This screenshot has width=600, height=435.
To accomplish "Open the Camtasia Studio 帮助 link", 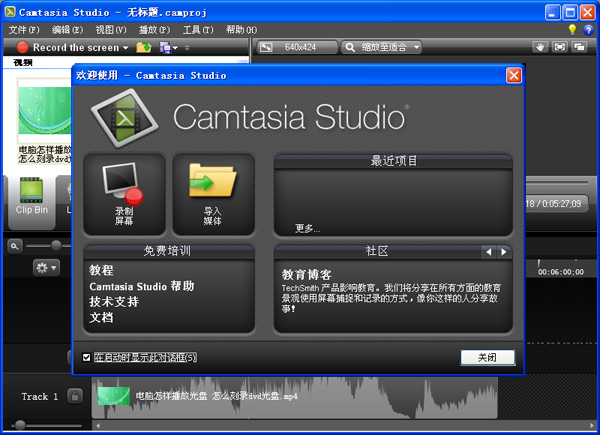I will (142, 286).
